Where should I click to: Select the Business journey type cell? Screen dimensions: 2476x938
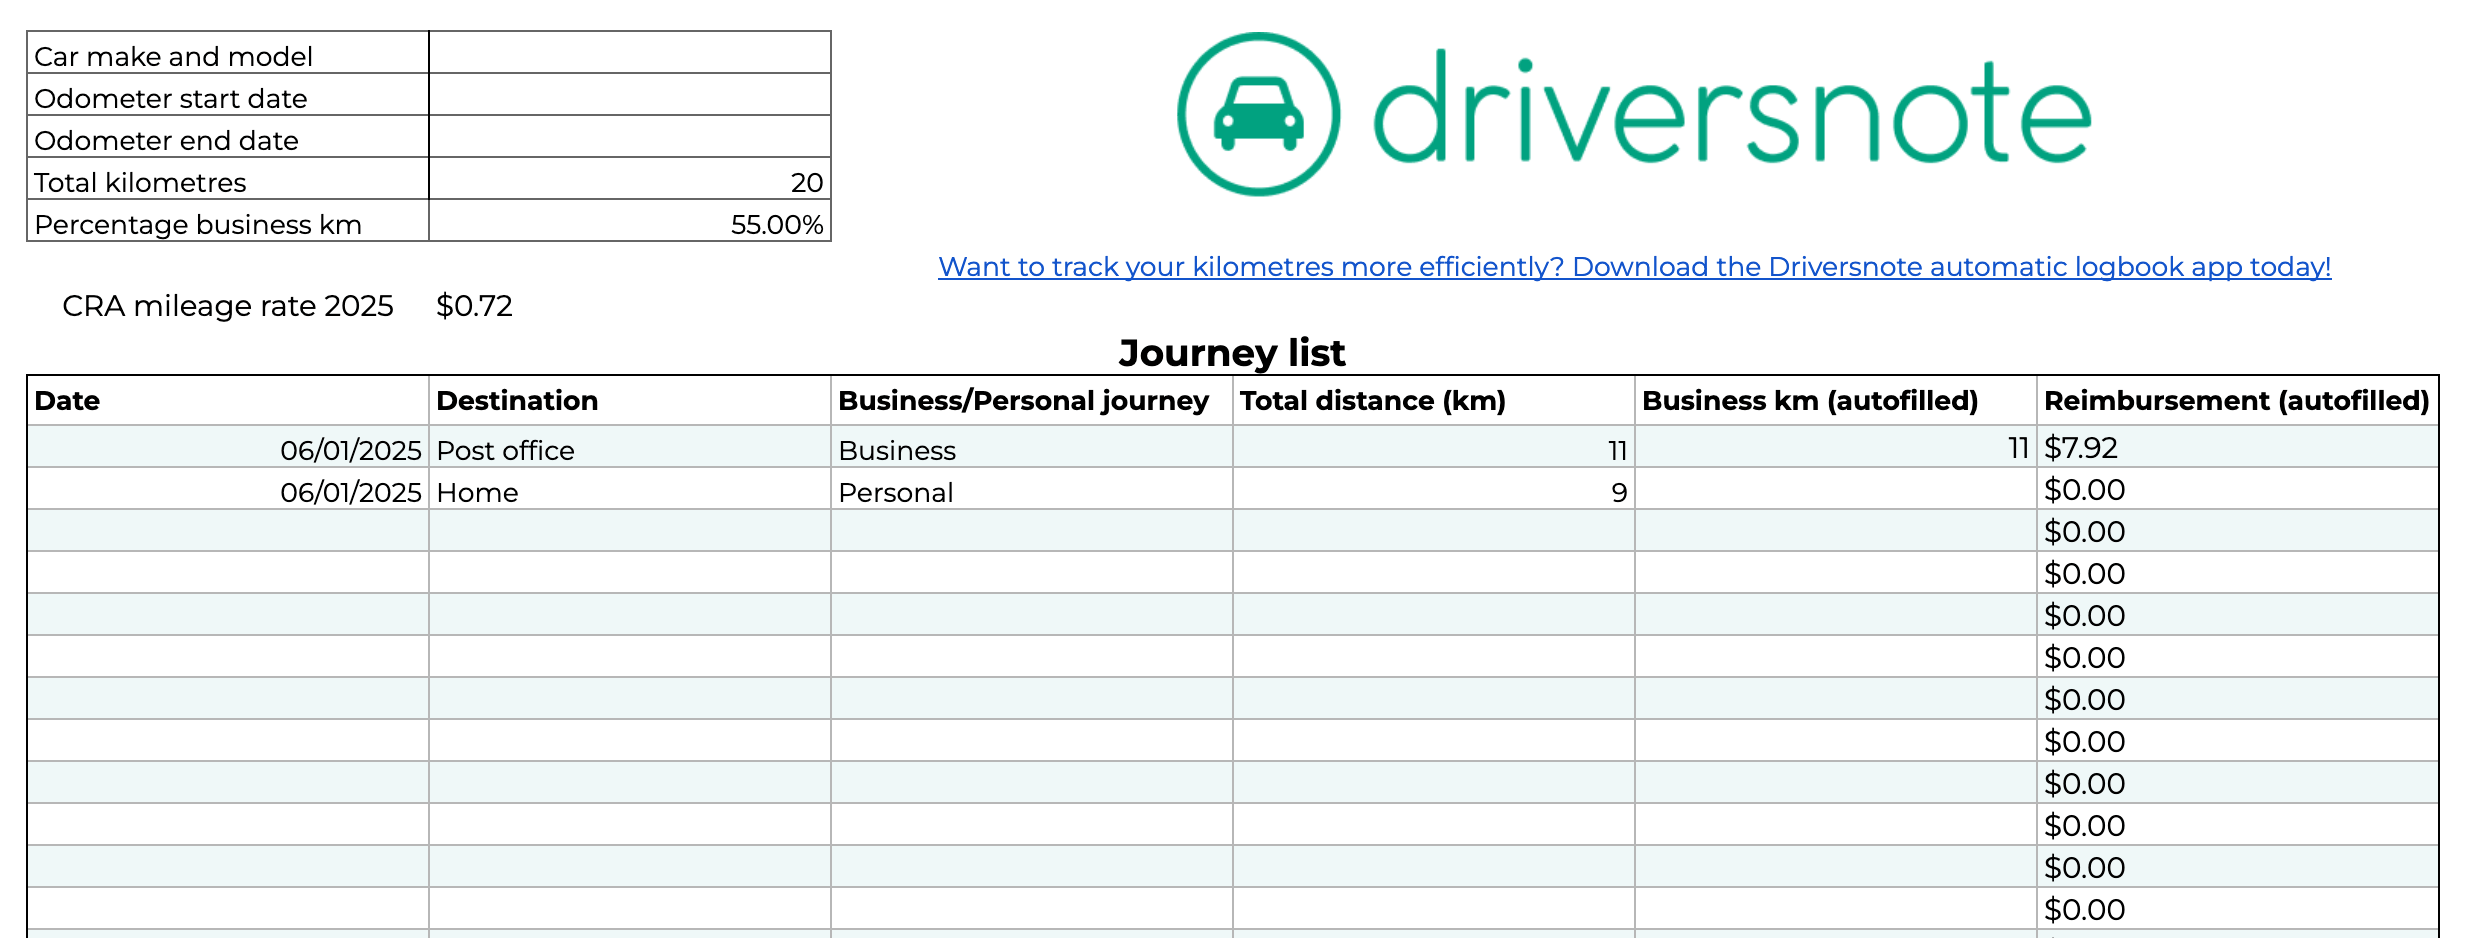[1032, 447]
